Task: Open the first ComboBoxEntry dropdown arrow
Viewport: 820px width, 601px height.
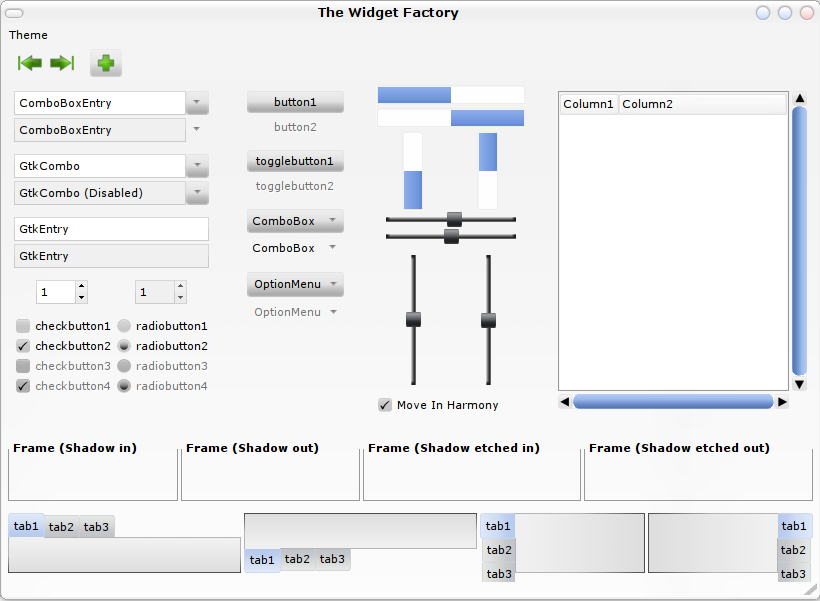Action: tap(197, 103)
